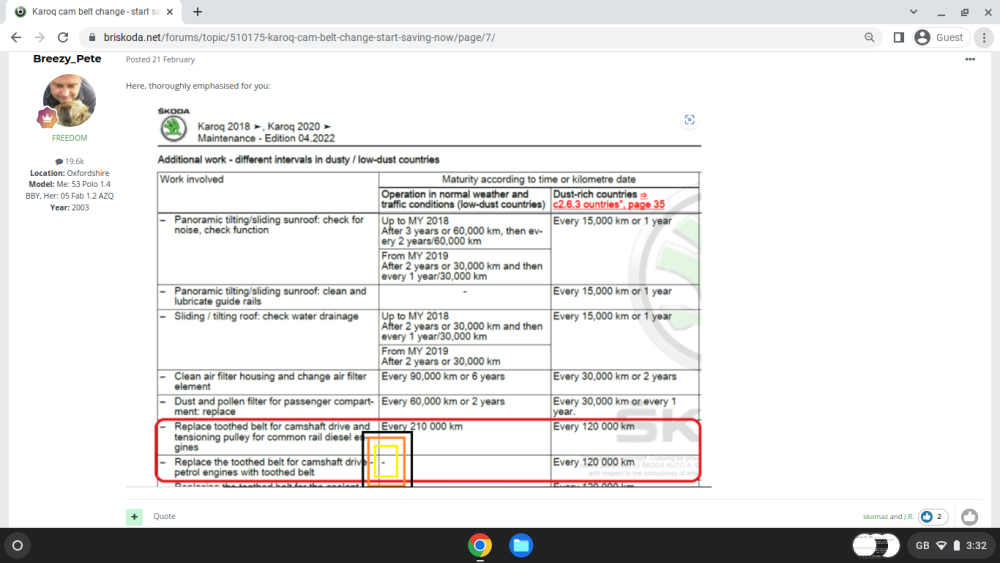Viewport: 1000px width, 563px height.
Task: Select the Karoq cam belt change tab
Action: pos(94,11)
